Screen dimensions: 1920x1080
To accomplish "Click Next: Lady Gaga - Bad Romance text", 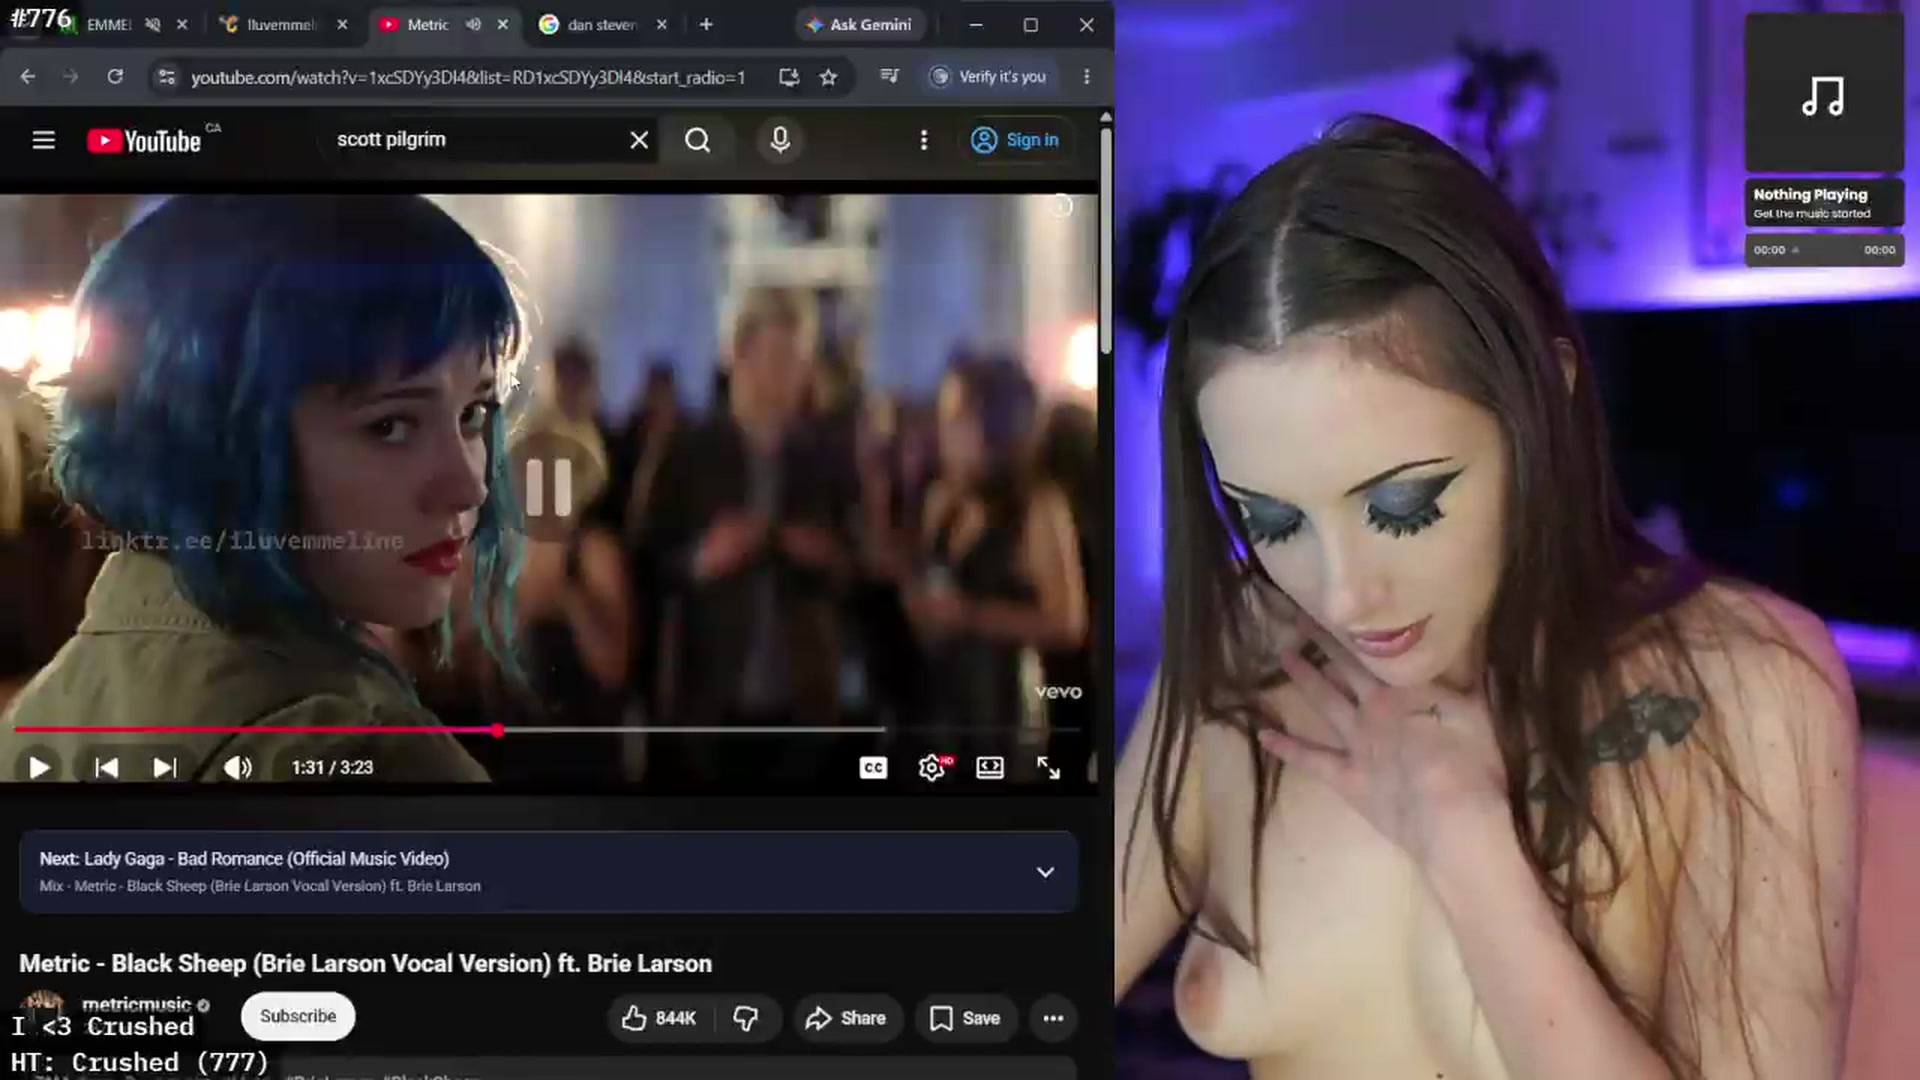I will (244, 859).
